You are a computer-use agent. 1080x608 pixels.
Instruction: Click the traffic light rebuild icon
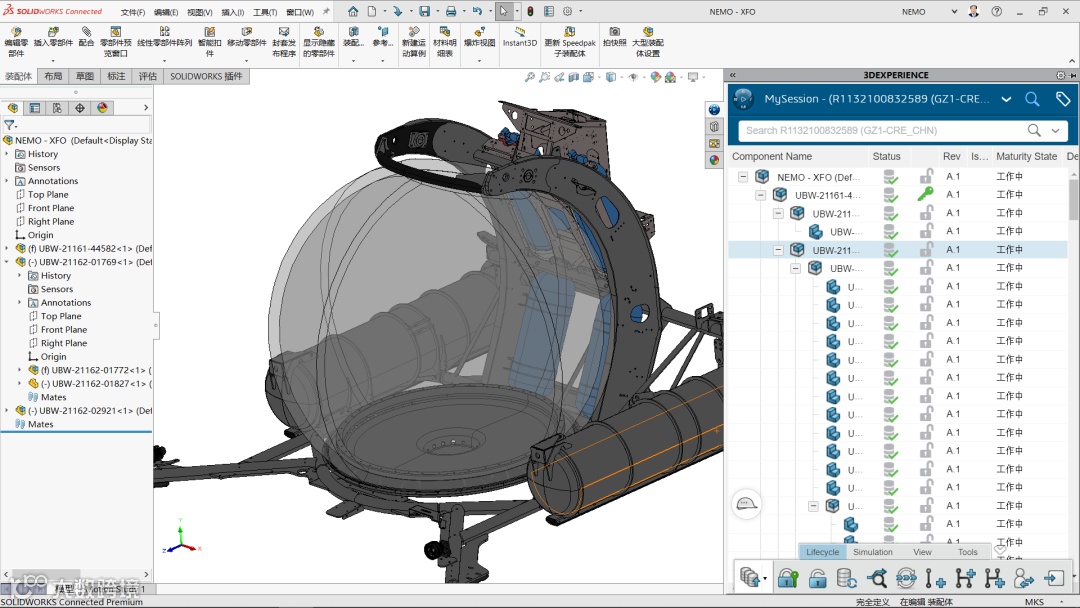[x=530, y=12]
